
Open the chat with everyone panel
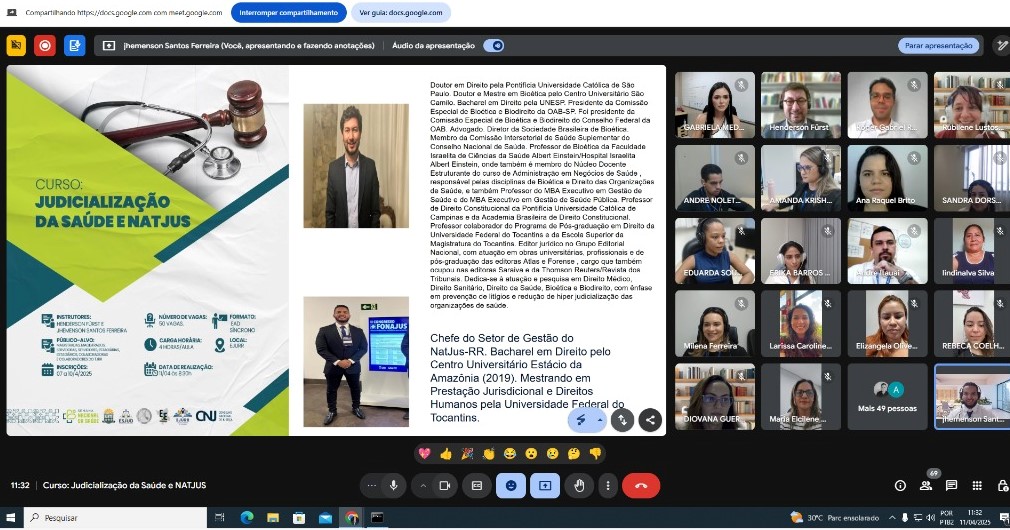(951, 485)
